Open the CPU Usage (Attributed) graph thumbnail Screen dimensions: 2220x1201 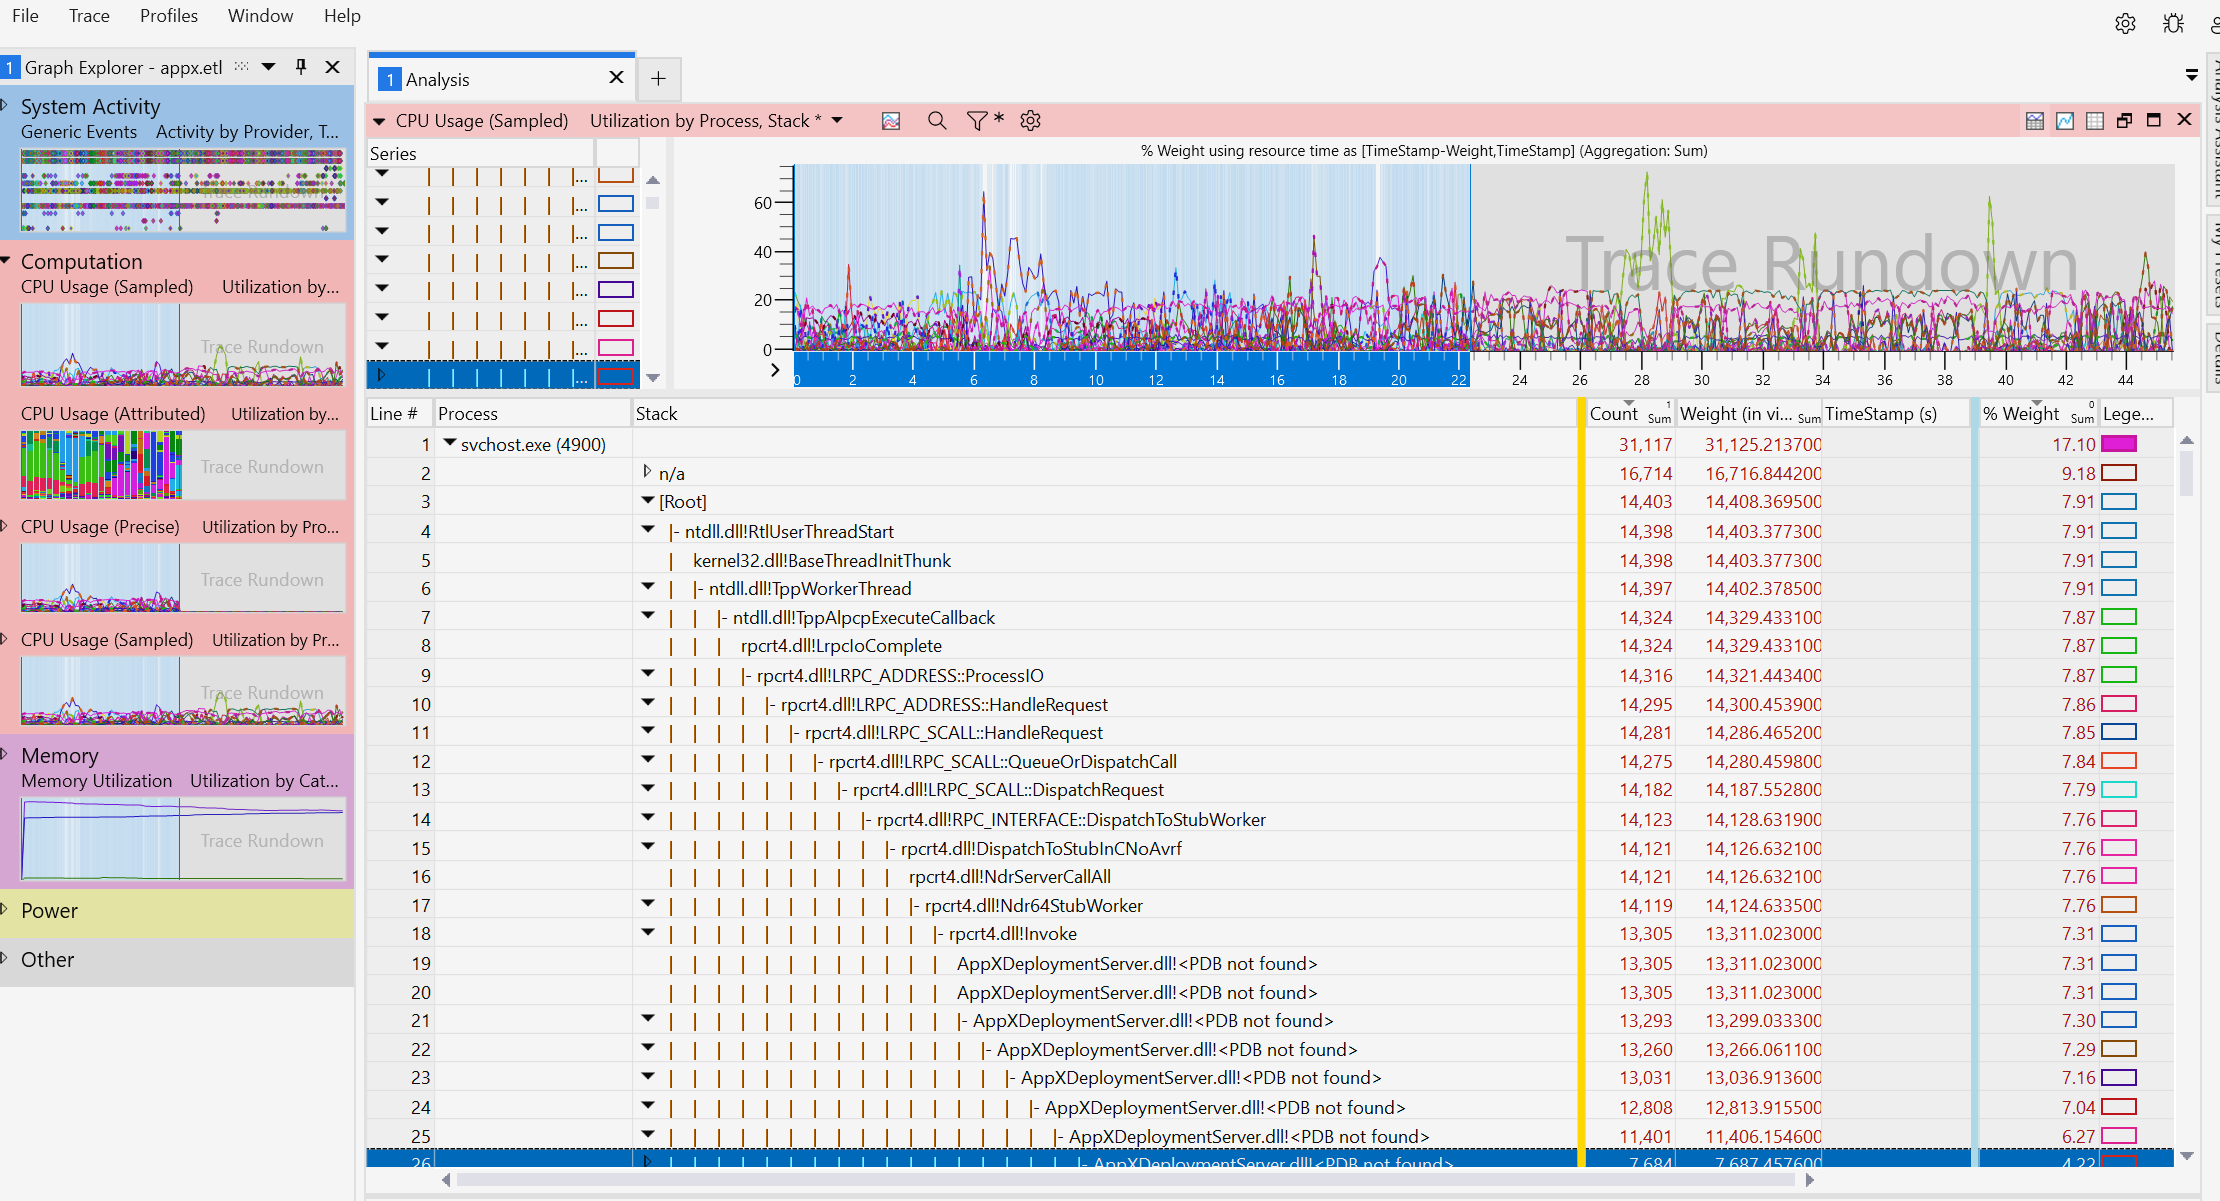pos(183,465)
